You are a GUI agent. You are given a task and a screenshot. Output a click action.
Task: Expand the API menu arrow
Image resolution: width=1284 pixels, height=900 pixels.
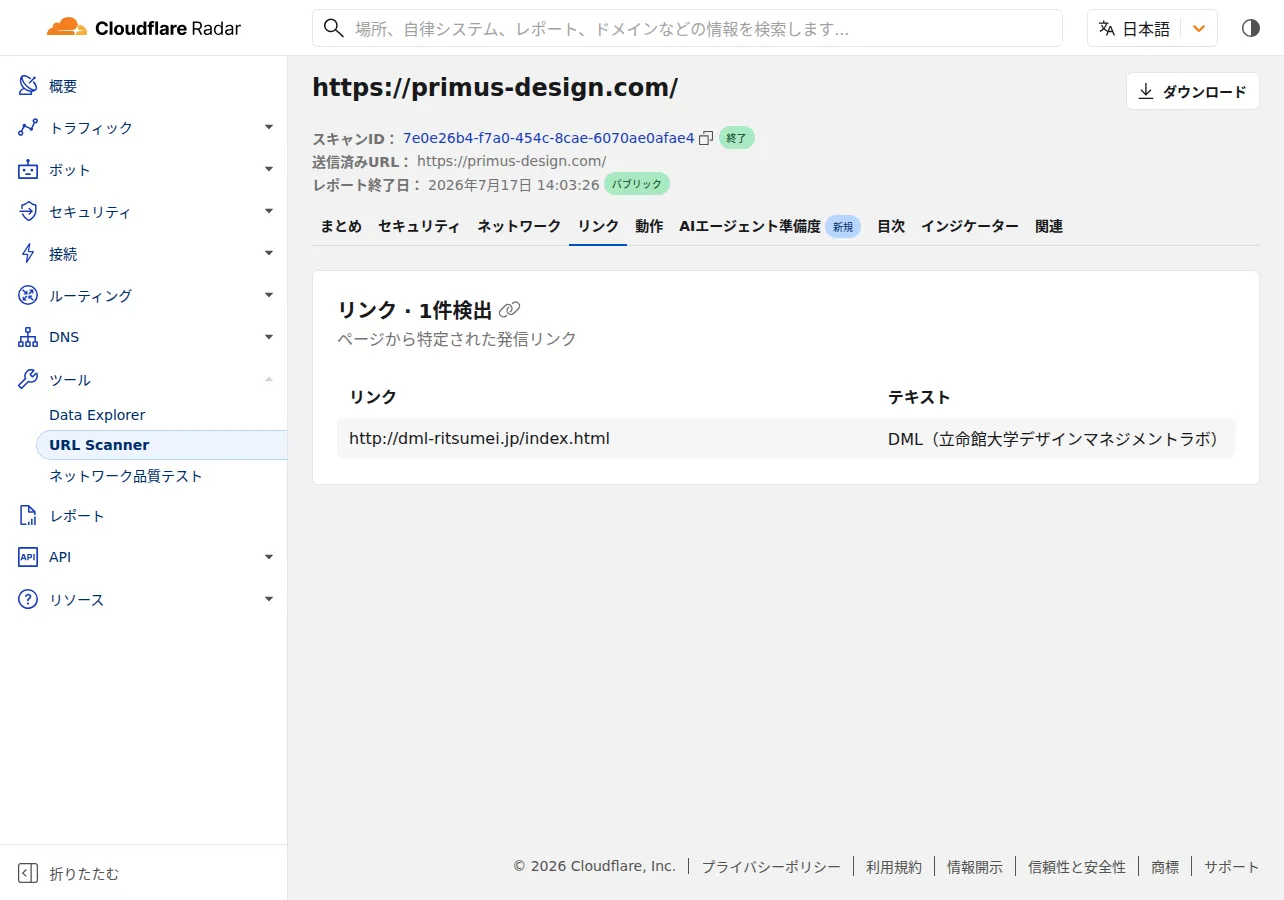tap(269, 556)
